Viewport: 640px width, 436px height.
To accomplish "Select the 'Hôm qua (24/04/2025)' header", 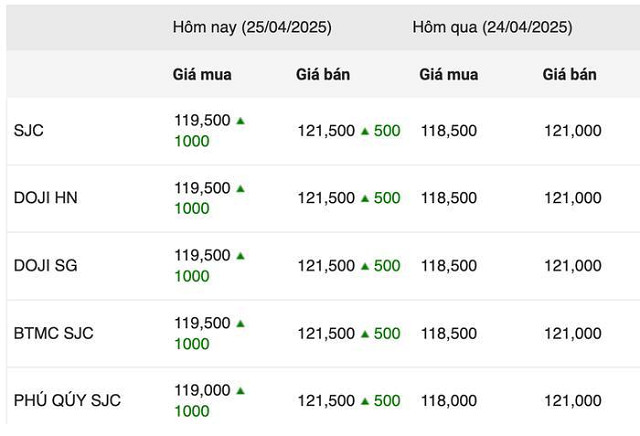I will tap(492, 27).
